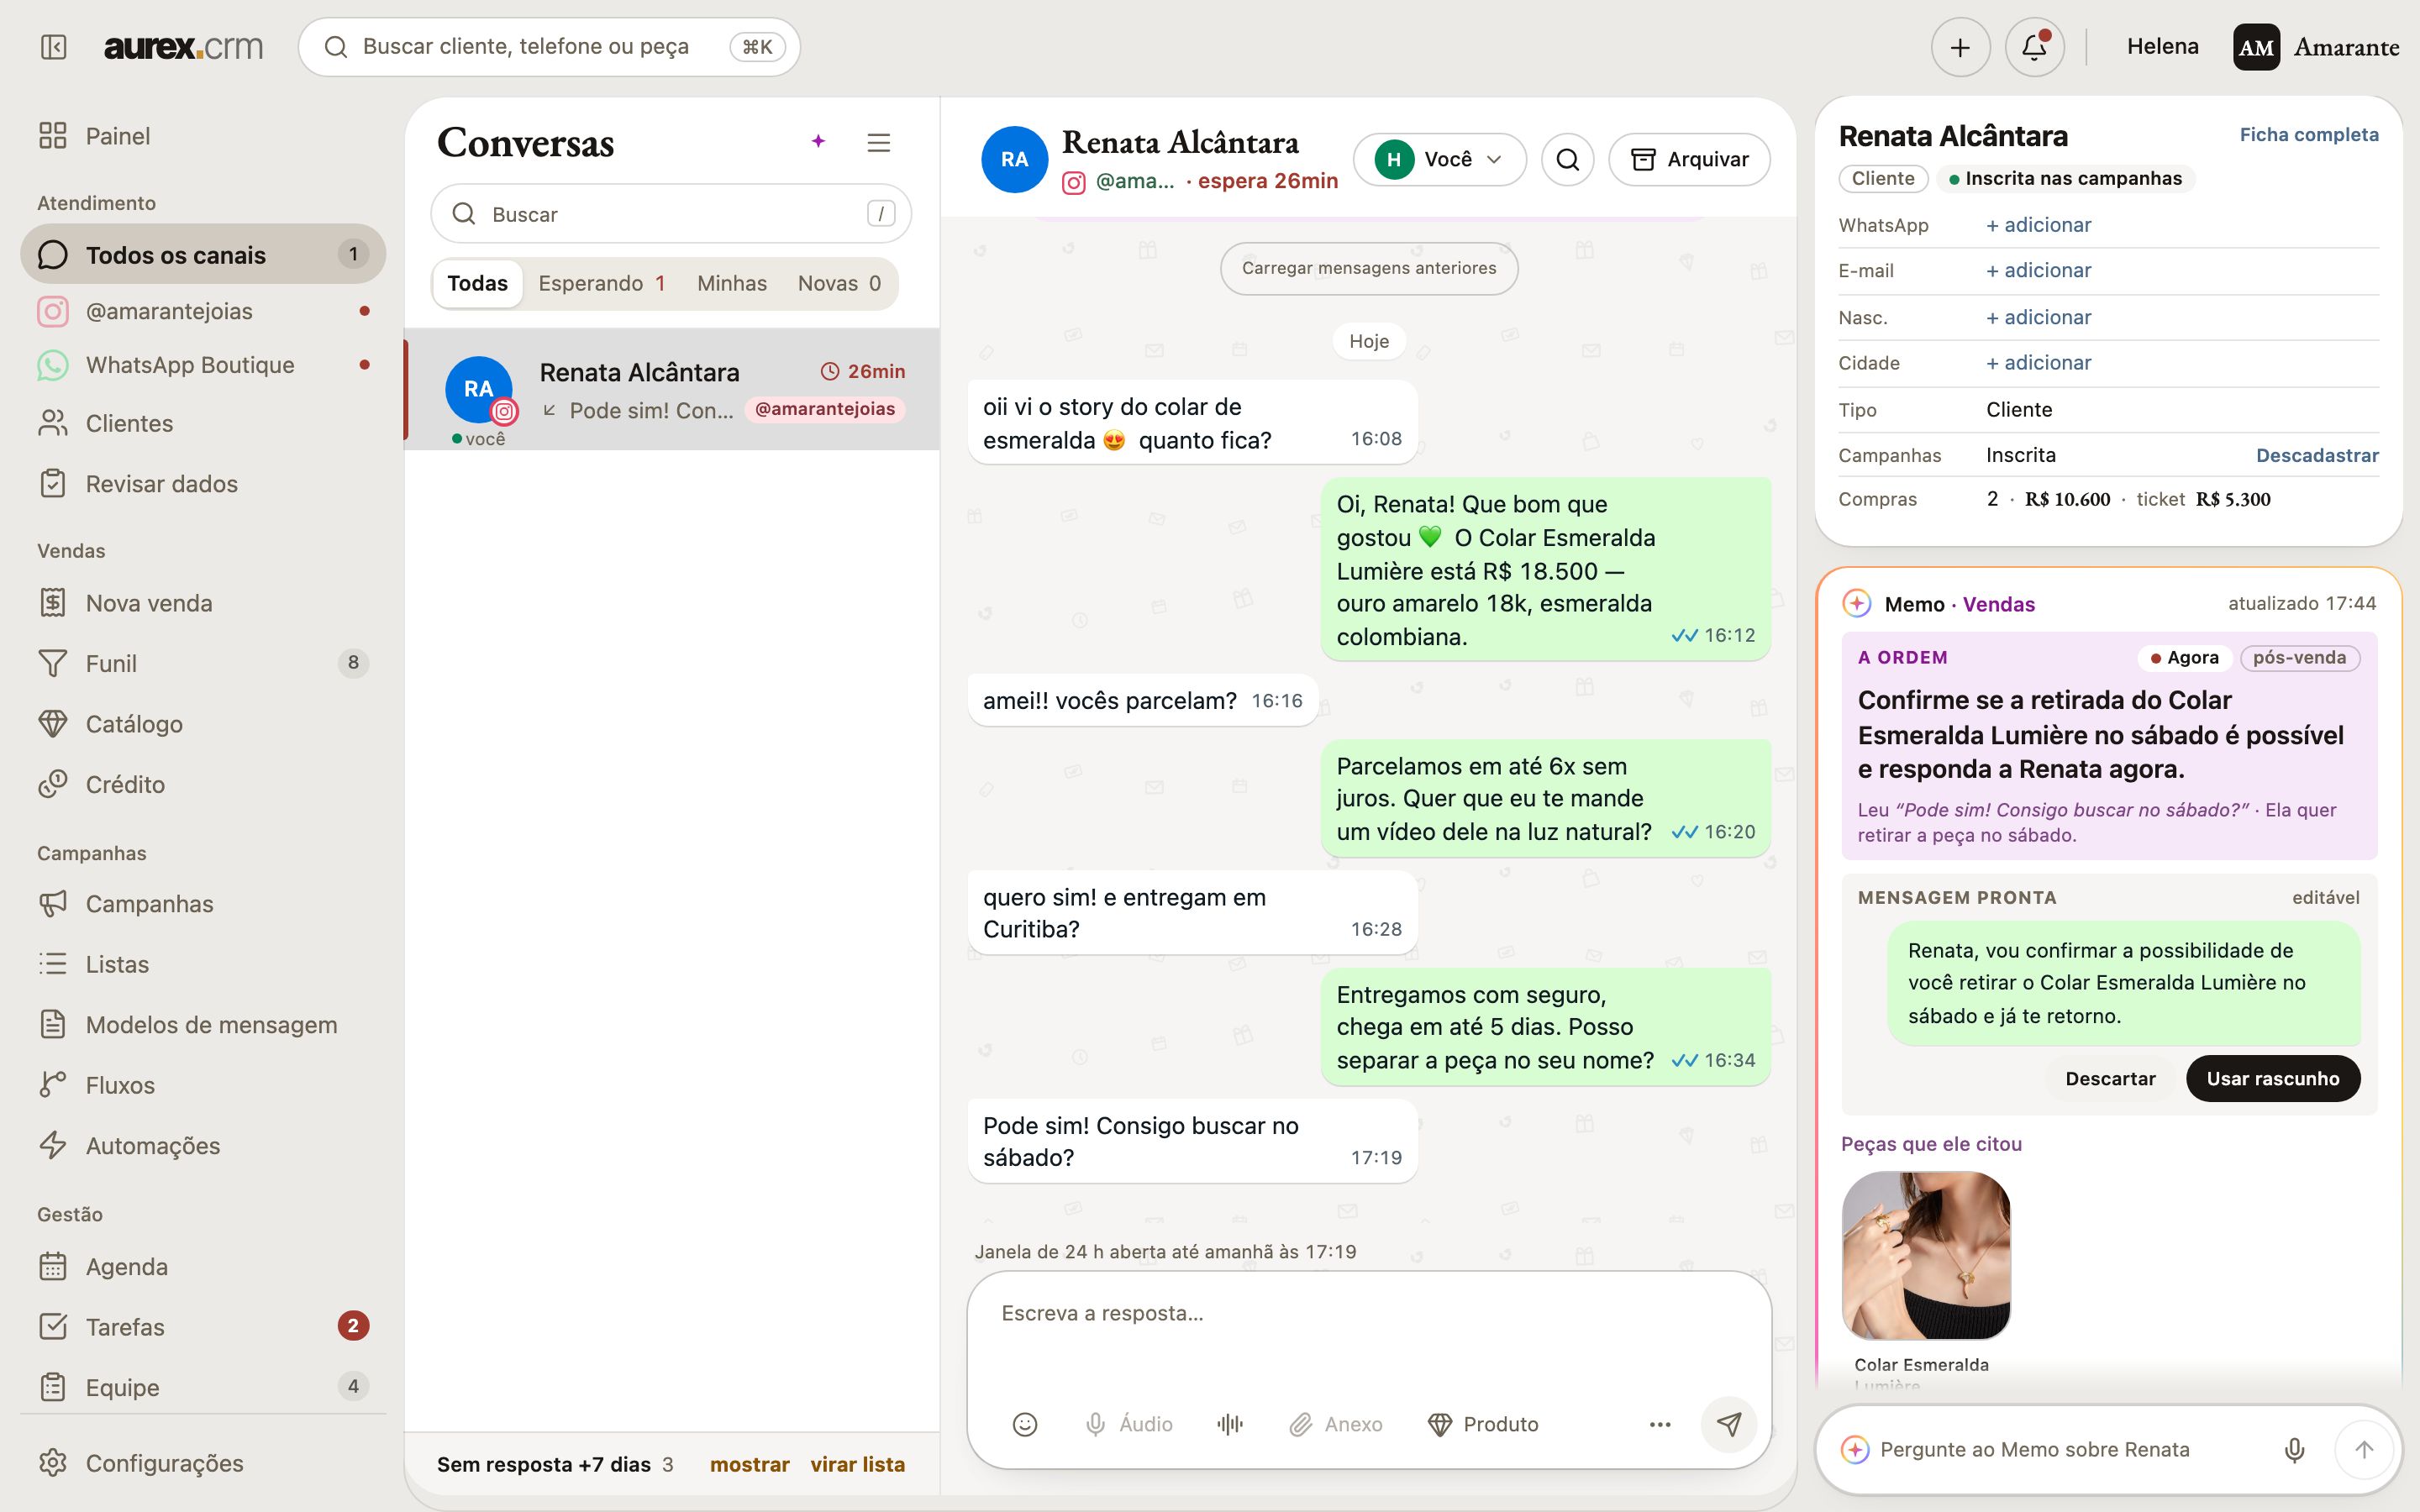Open the Renata Alcântara conversation row
This screenshot has height=1512, width=2420.
(x=672, y=390)
